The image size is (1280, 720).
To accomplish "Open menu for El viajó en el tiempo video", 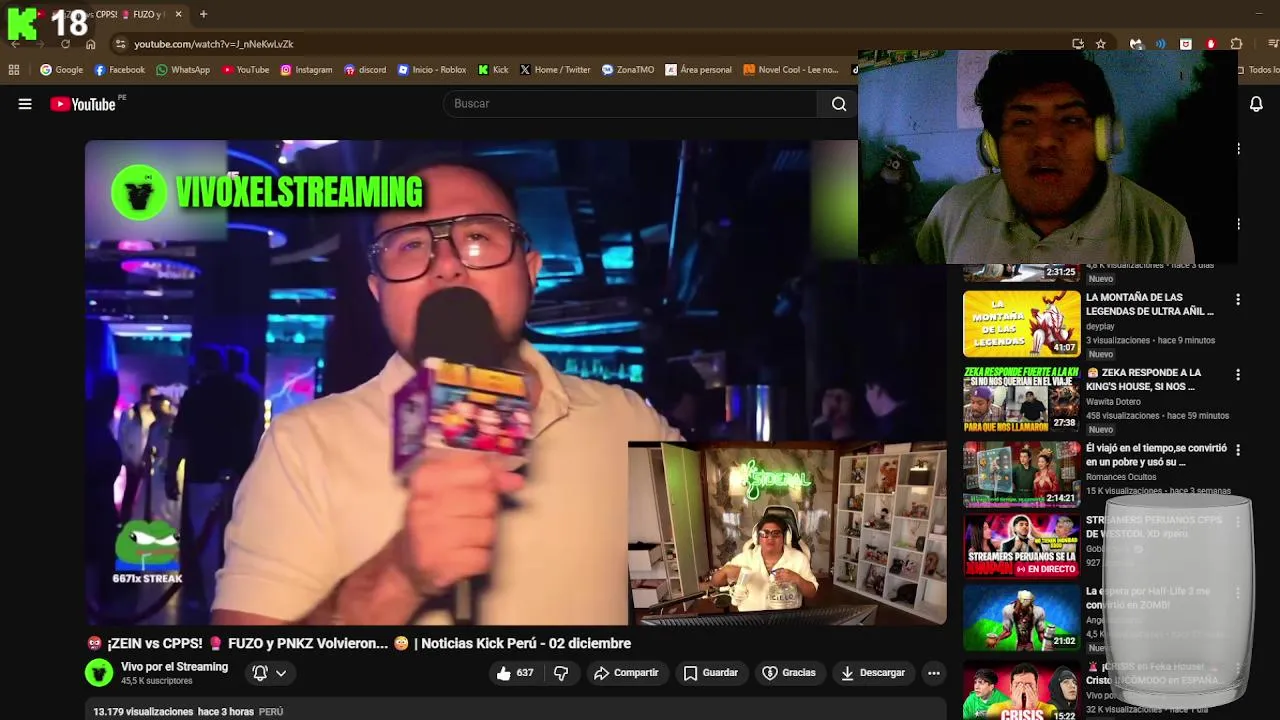I will pos(1238,450).
